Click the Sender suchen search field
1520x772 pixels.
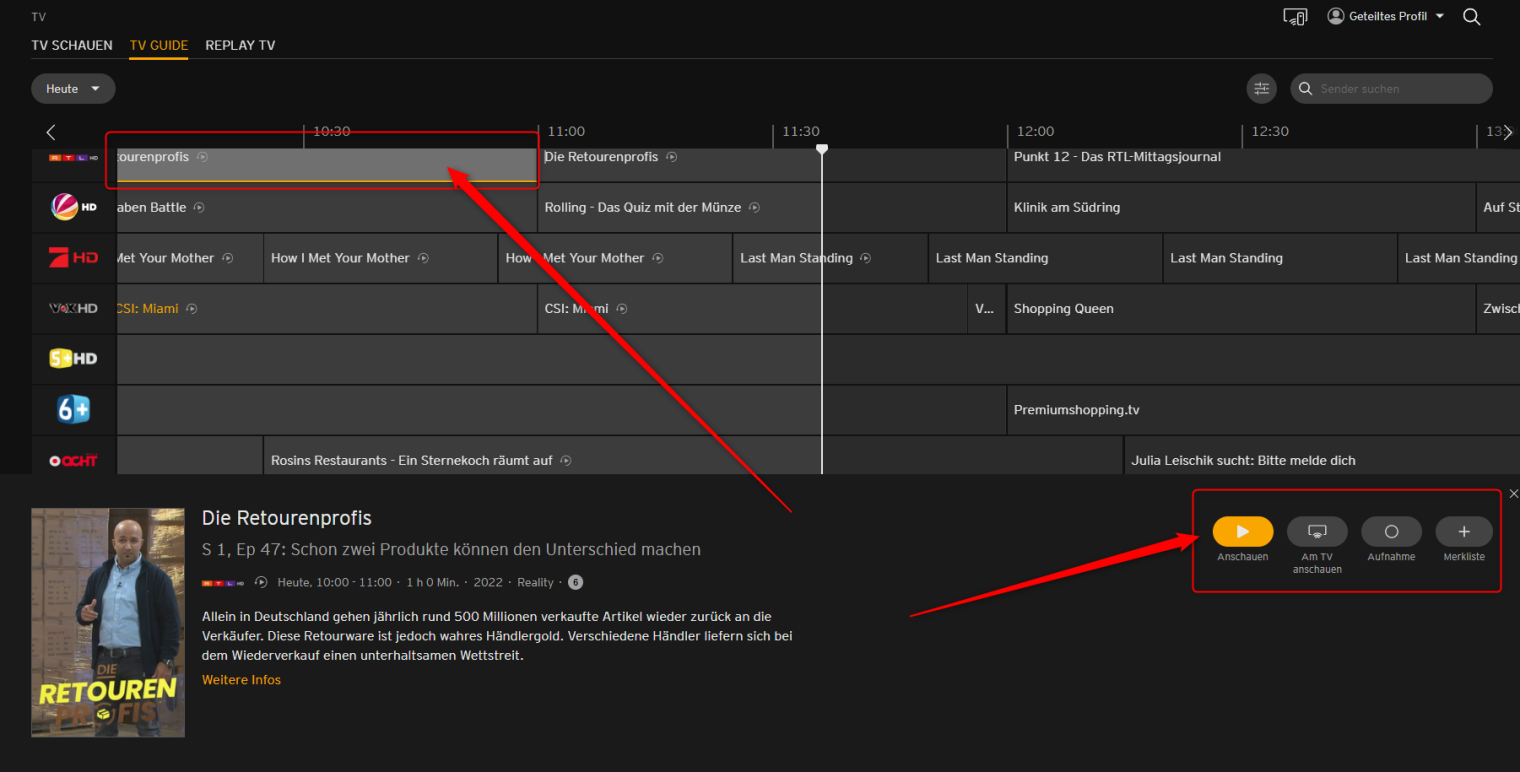pos(1400,89)
